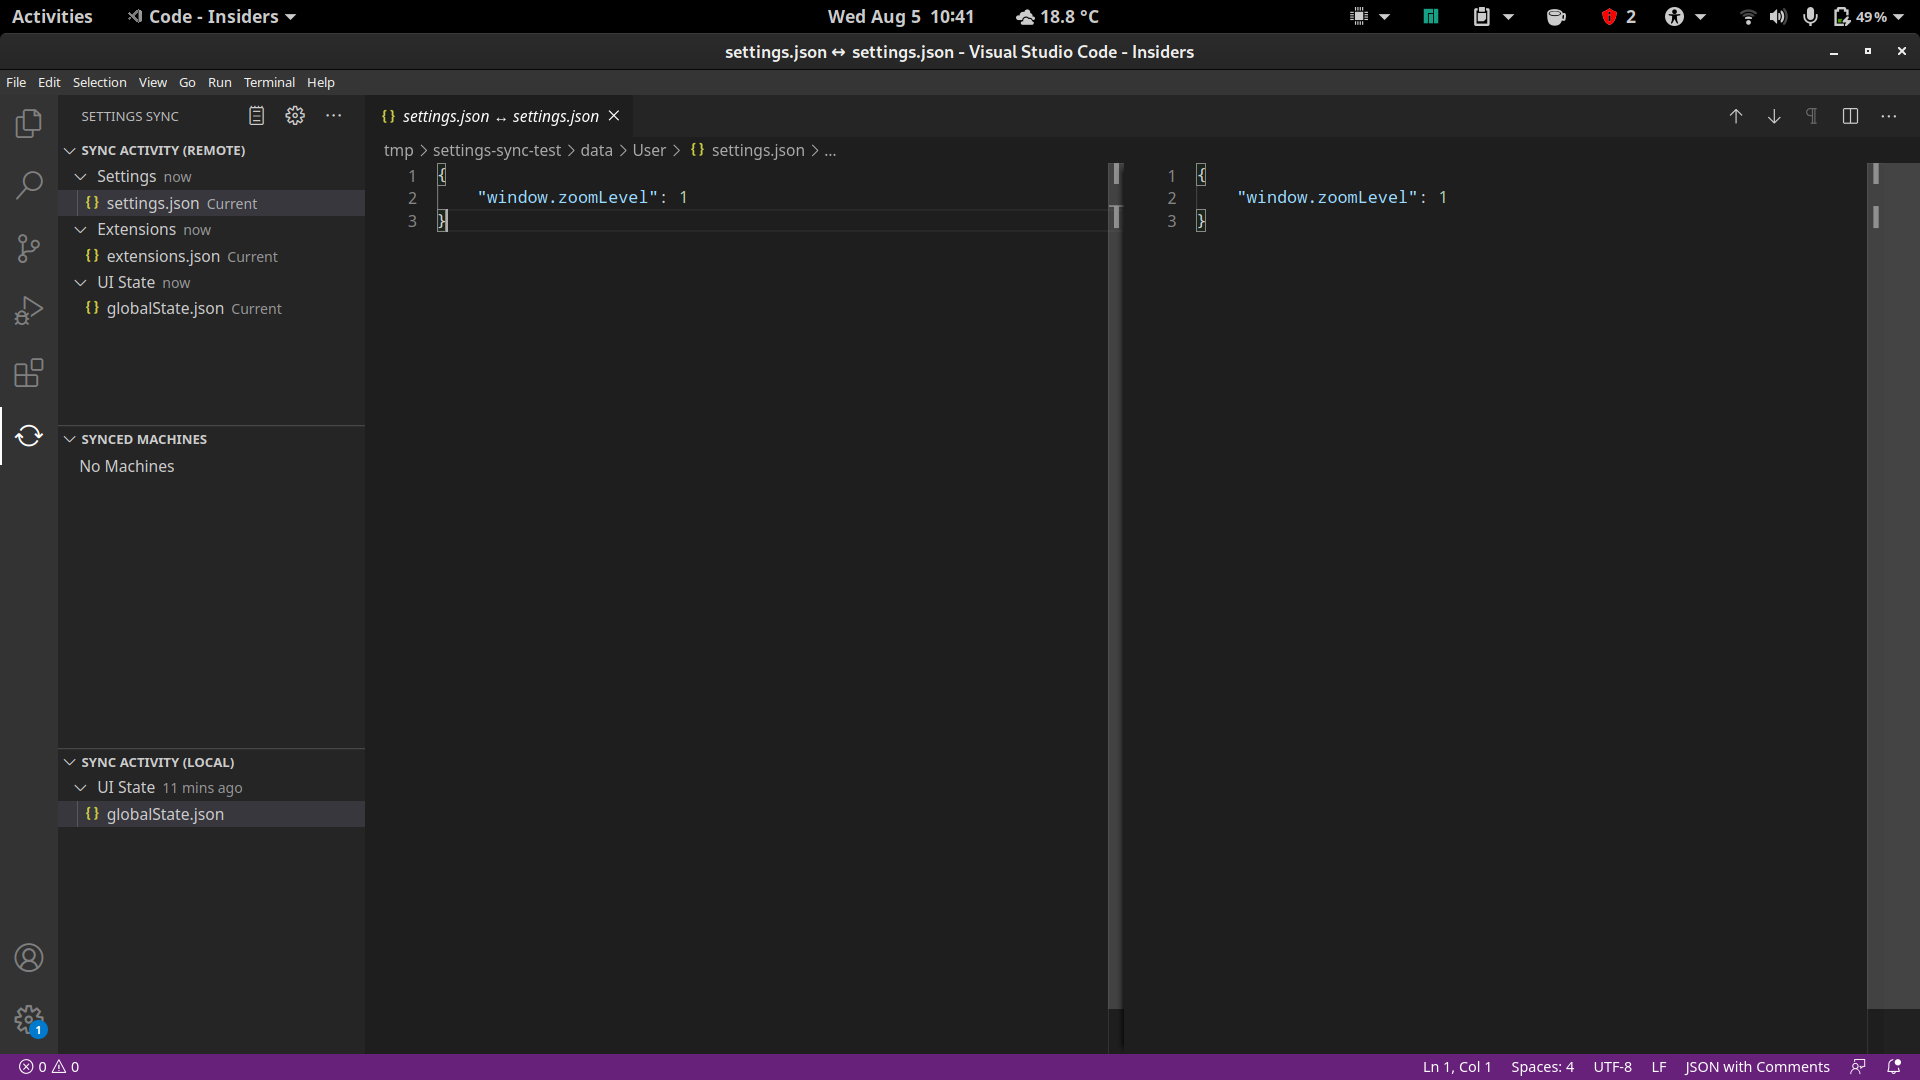
Task: Open the Terminal menu
Action: point(268,82)
